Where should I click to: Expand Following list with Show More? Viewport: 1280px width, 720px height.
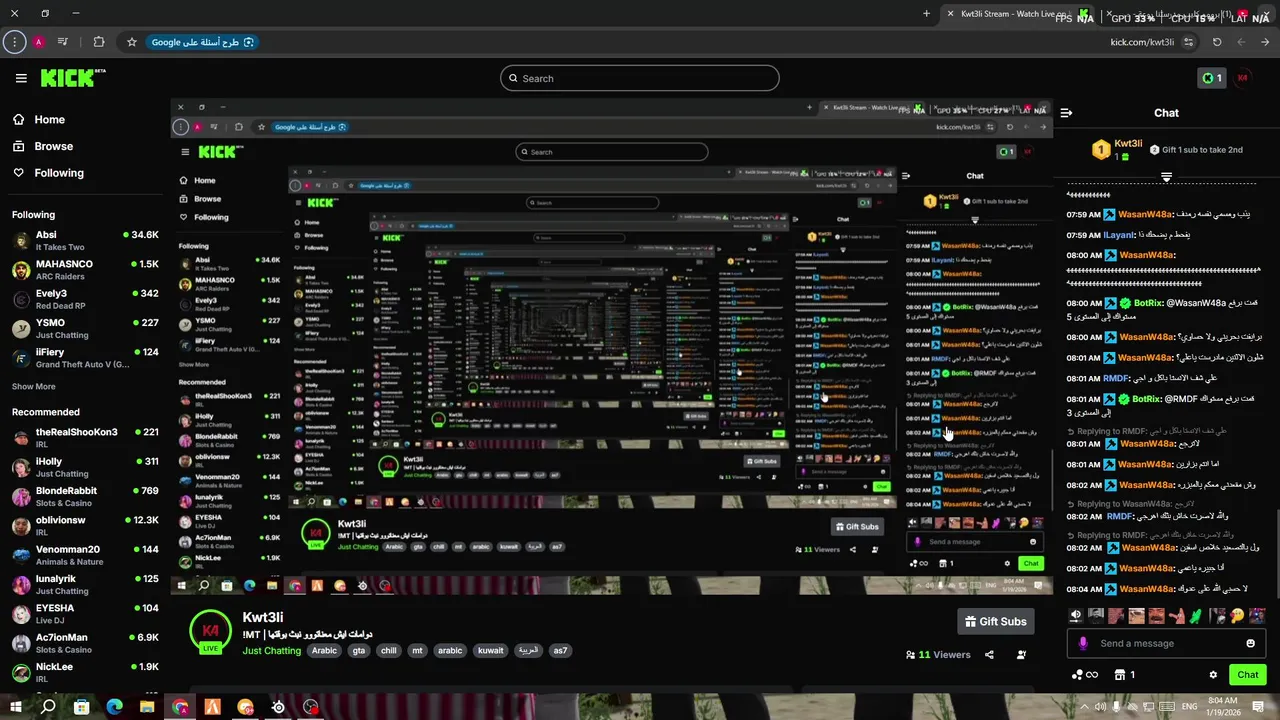(x=34, y=386)
